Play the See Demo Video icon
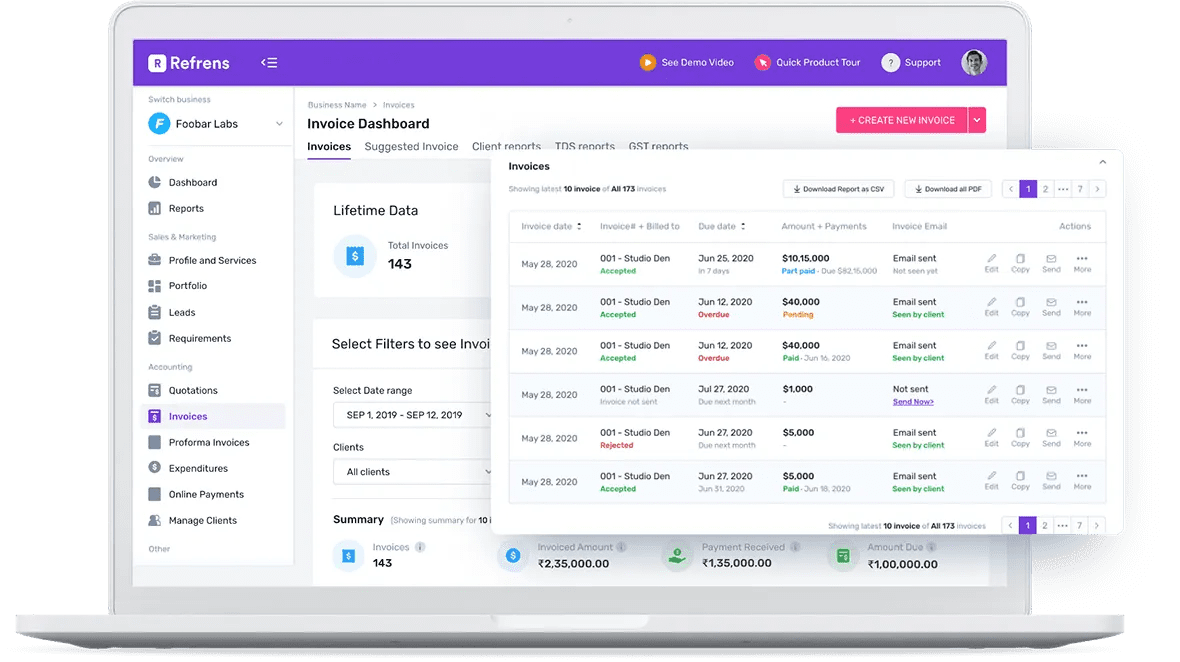Image resolution: width=1180 pixels, height=662 pixels. point(648,63)
